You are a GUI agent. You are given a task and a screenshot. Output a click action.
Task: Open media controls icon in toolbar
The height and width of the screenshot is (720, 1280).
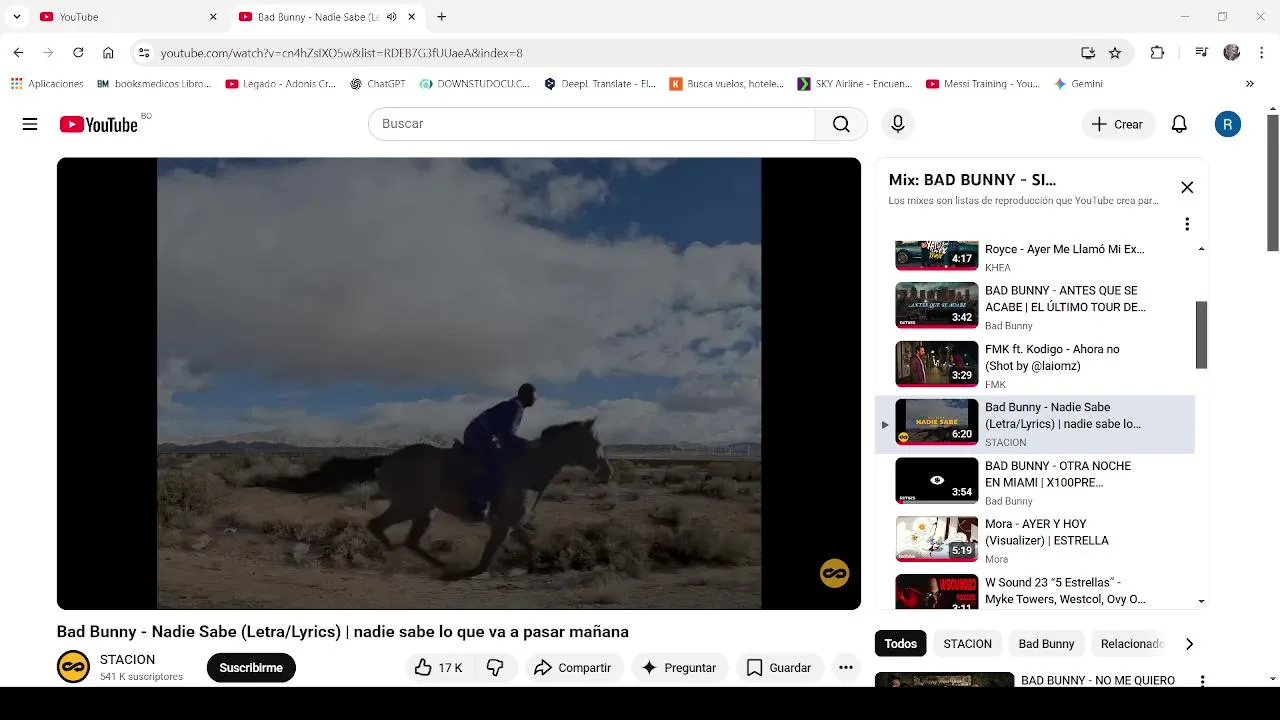(1201, 53)
